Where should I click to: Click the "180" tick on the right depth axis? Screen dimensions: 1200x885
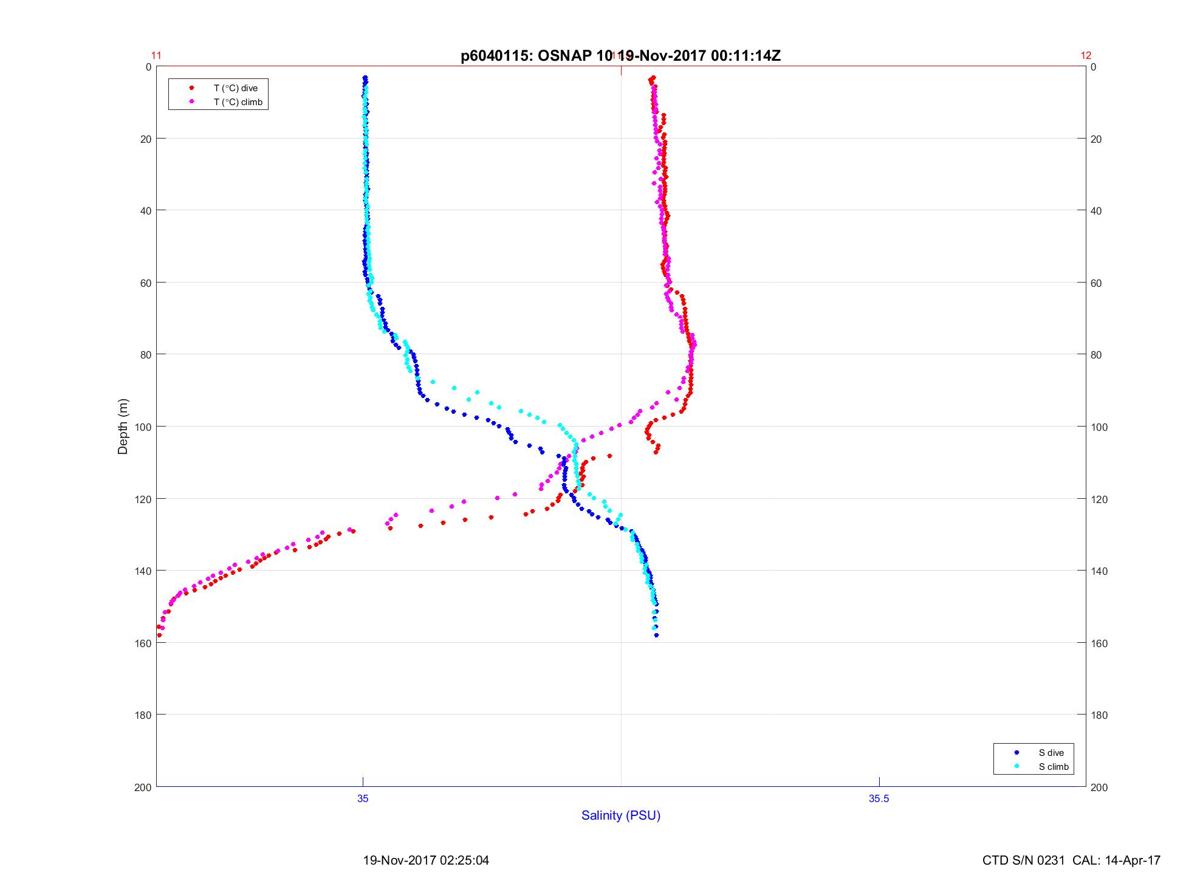point(1099,715)
